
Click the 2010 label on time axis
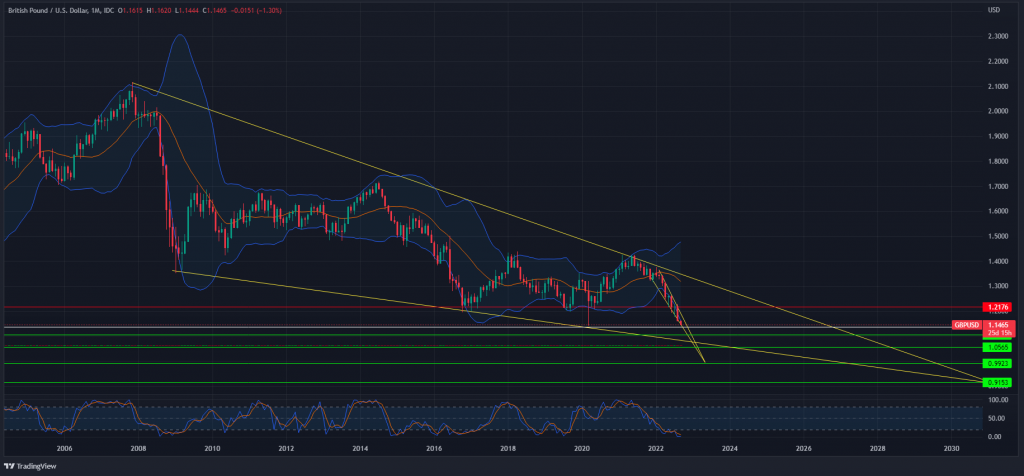212,449
